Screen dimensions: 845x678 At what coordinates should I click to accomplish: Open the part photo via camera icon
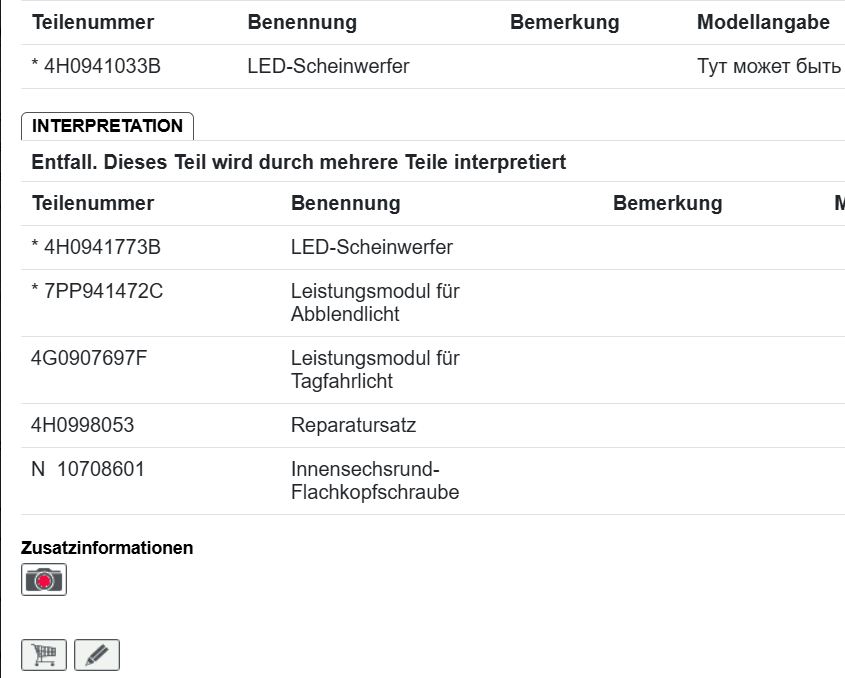click(x=44, y=578)
